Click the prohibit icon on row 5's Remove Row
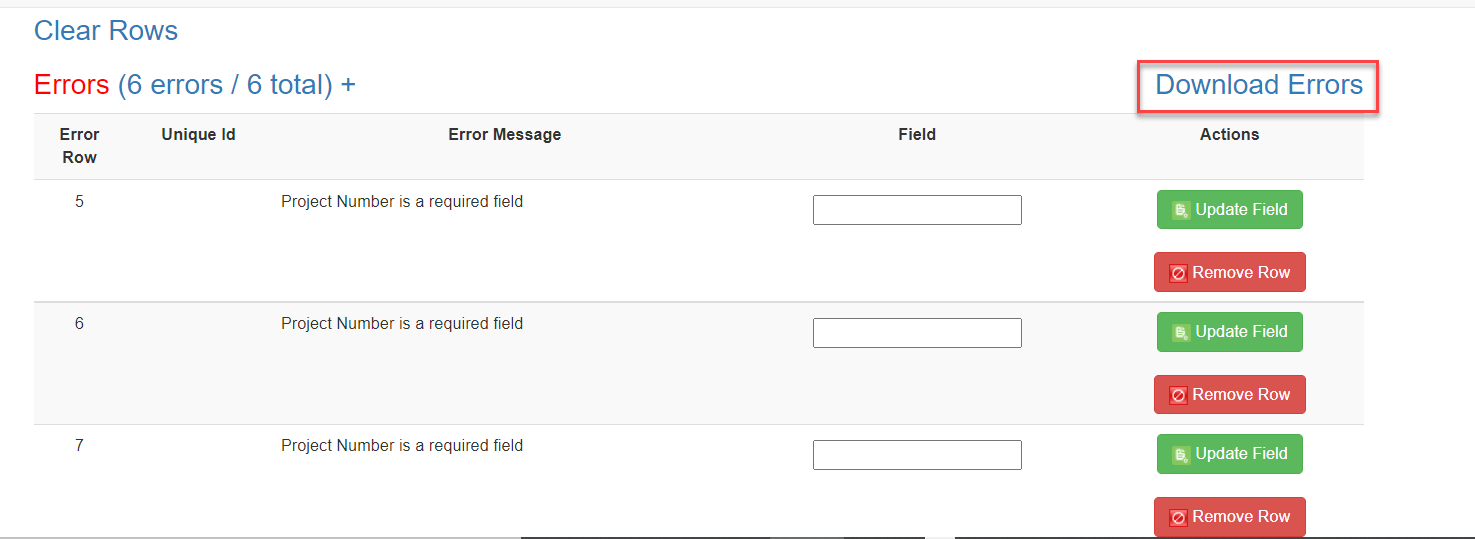 click(1178, 273)
